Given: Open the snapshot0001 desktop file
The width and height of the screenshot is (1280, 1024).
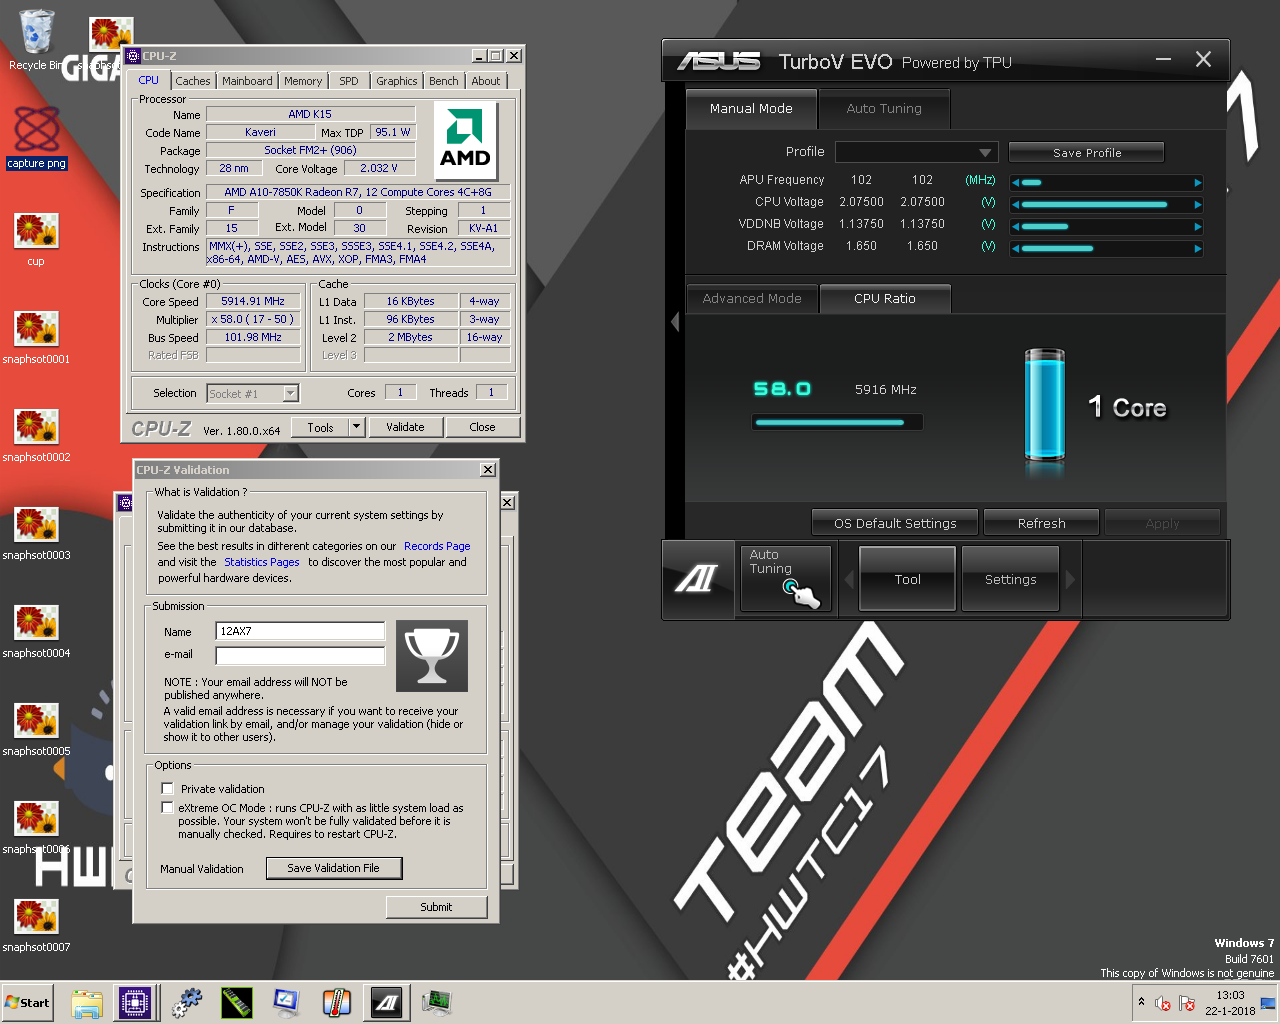Looking at the screenshot, I should point(36,338).
